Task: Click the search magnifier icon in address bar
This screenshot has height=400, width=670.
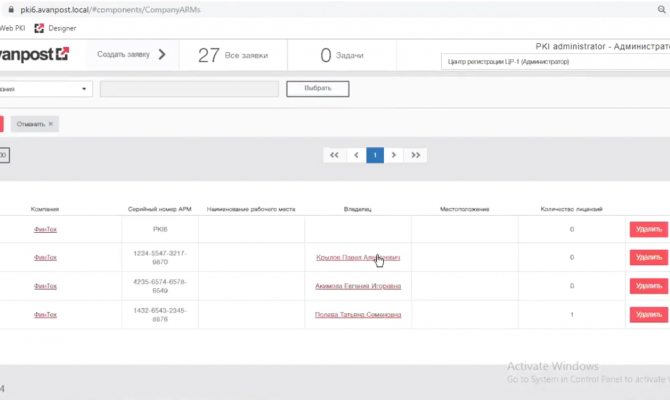Action: point(661,9)
